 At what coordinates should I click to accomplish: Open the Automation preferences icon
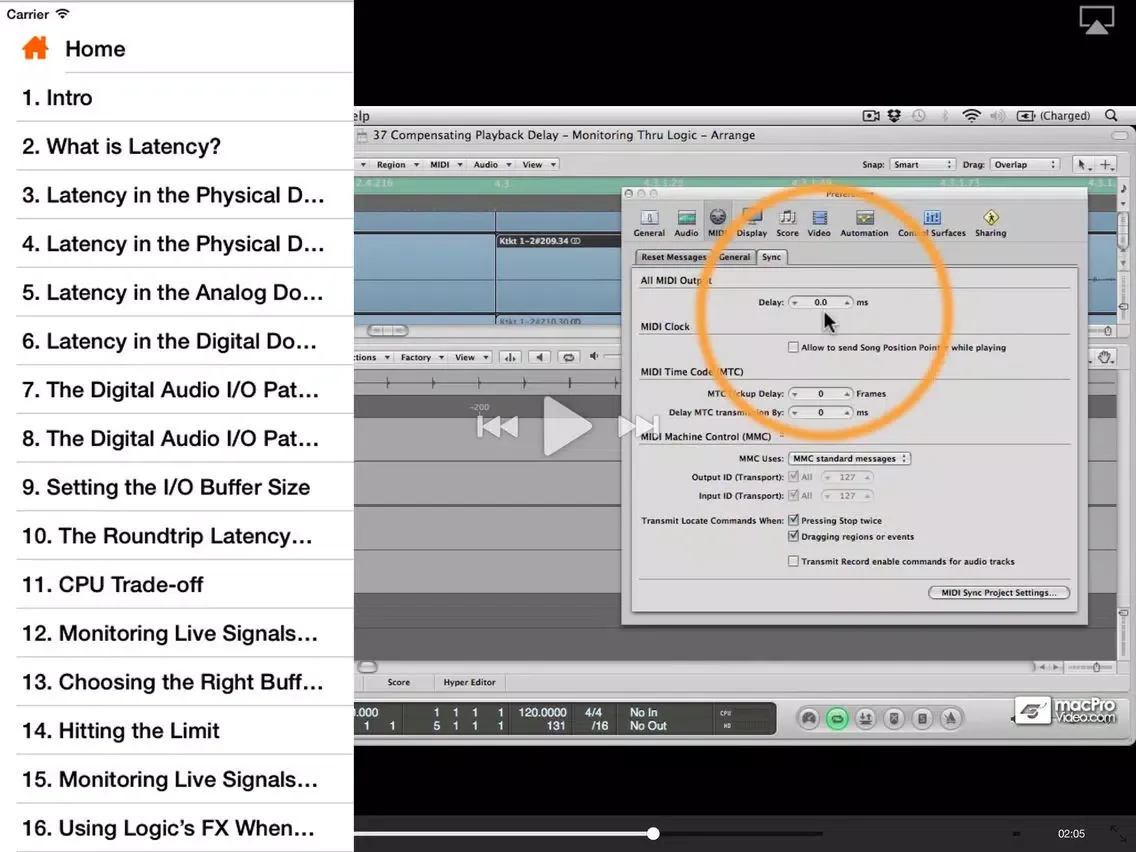point(864,223)
